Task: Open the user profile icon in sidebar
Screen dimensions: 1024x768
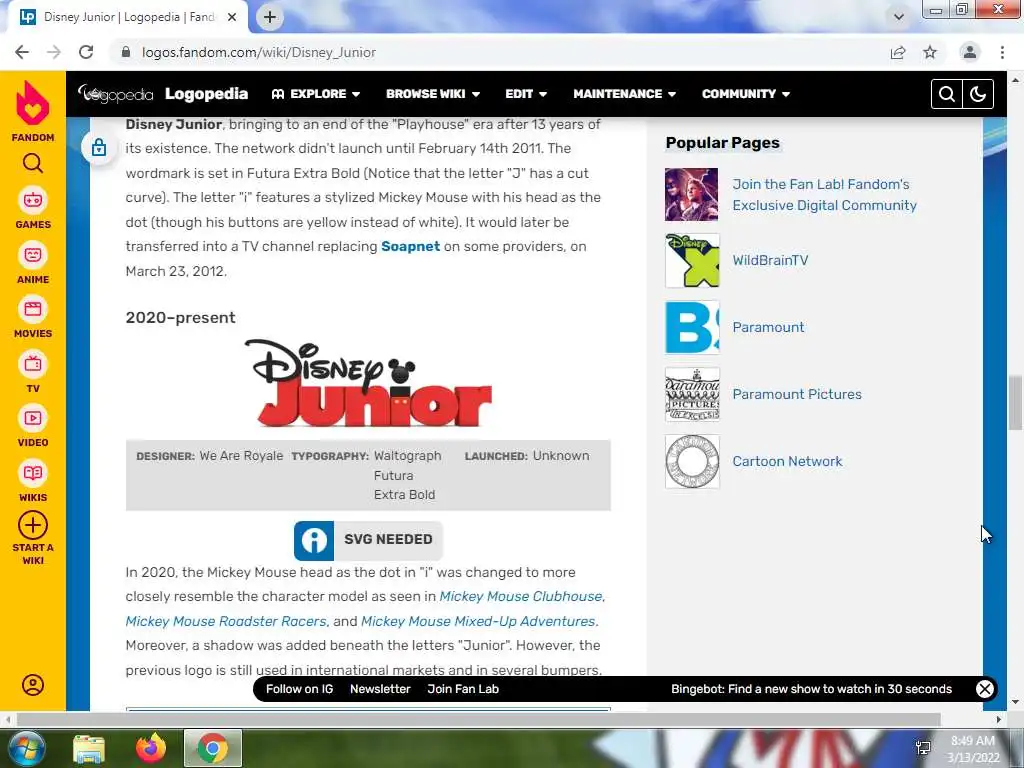Action: tap(33, 684)
